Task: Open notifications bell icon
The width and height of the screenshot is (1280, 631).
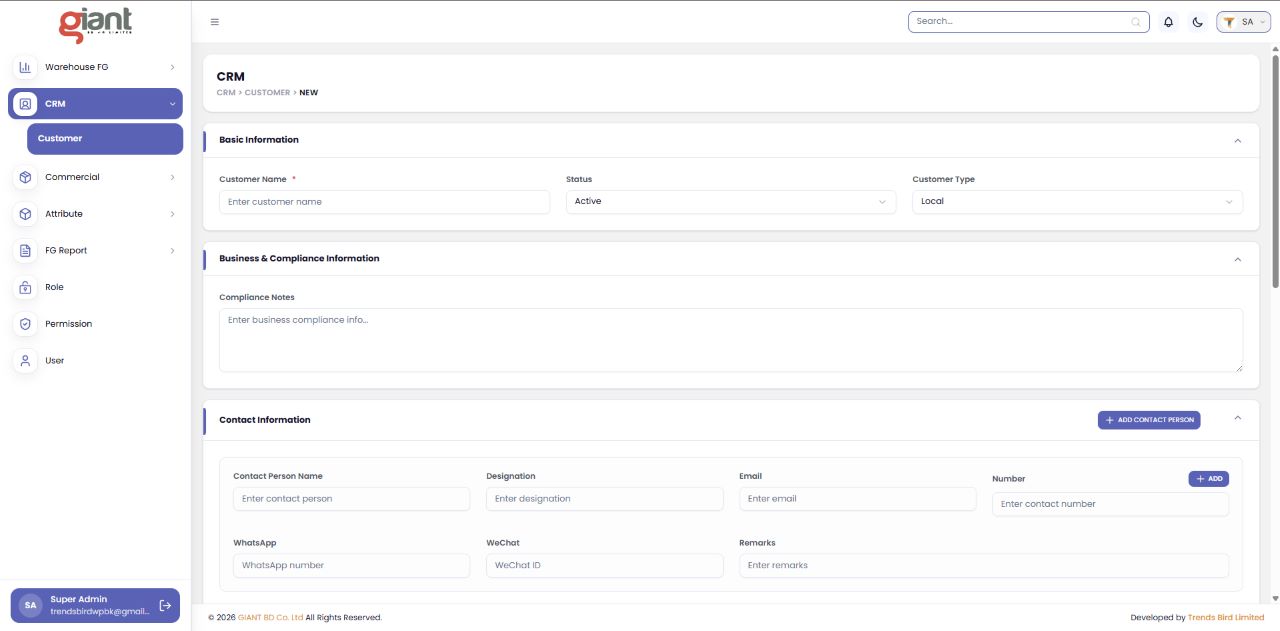Action: click(1168, 22)
